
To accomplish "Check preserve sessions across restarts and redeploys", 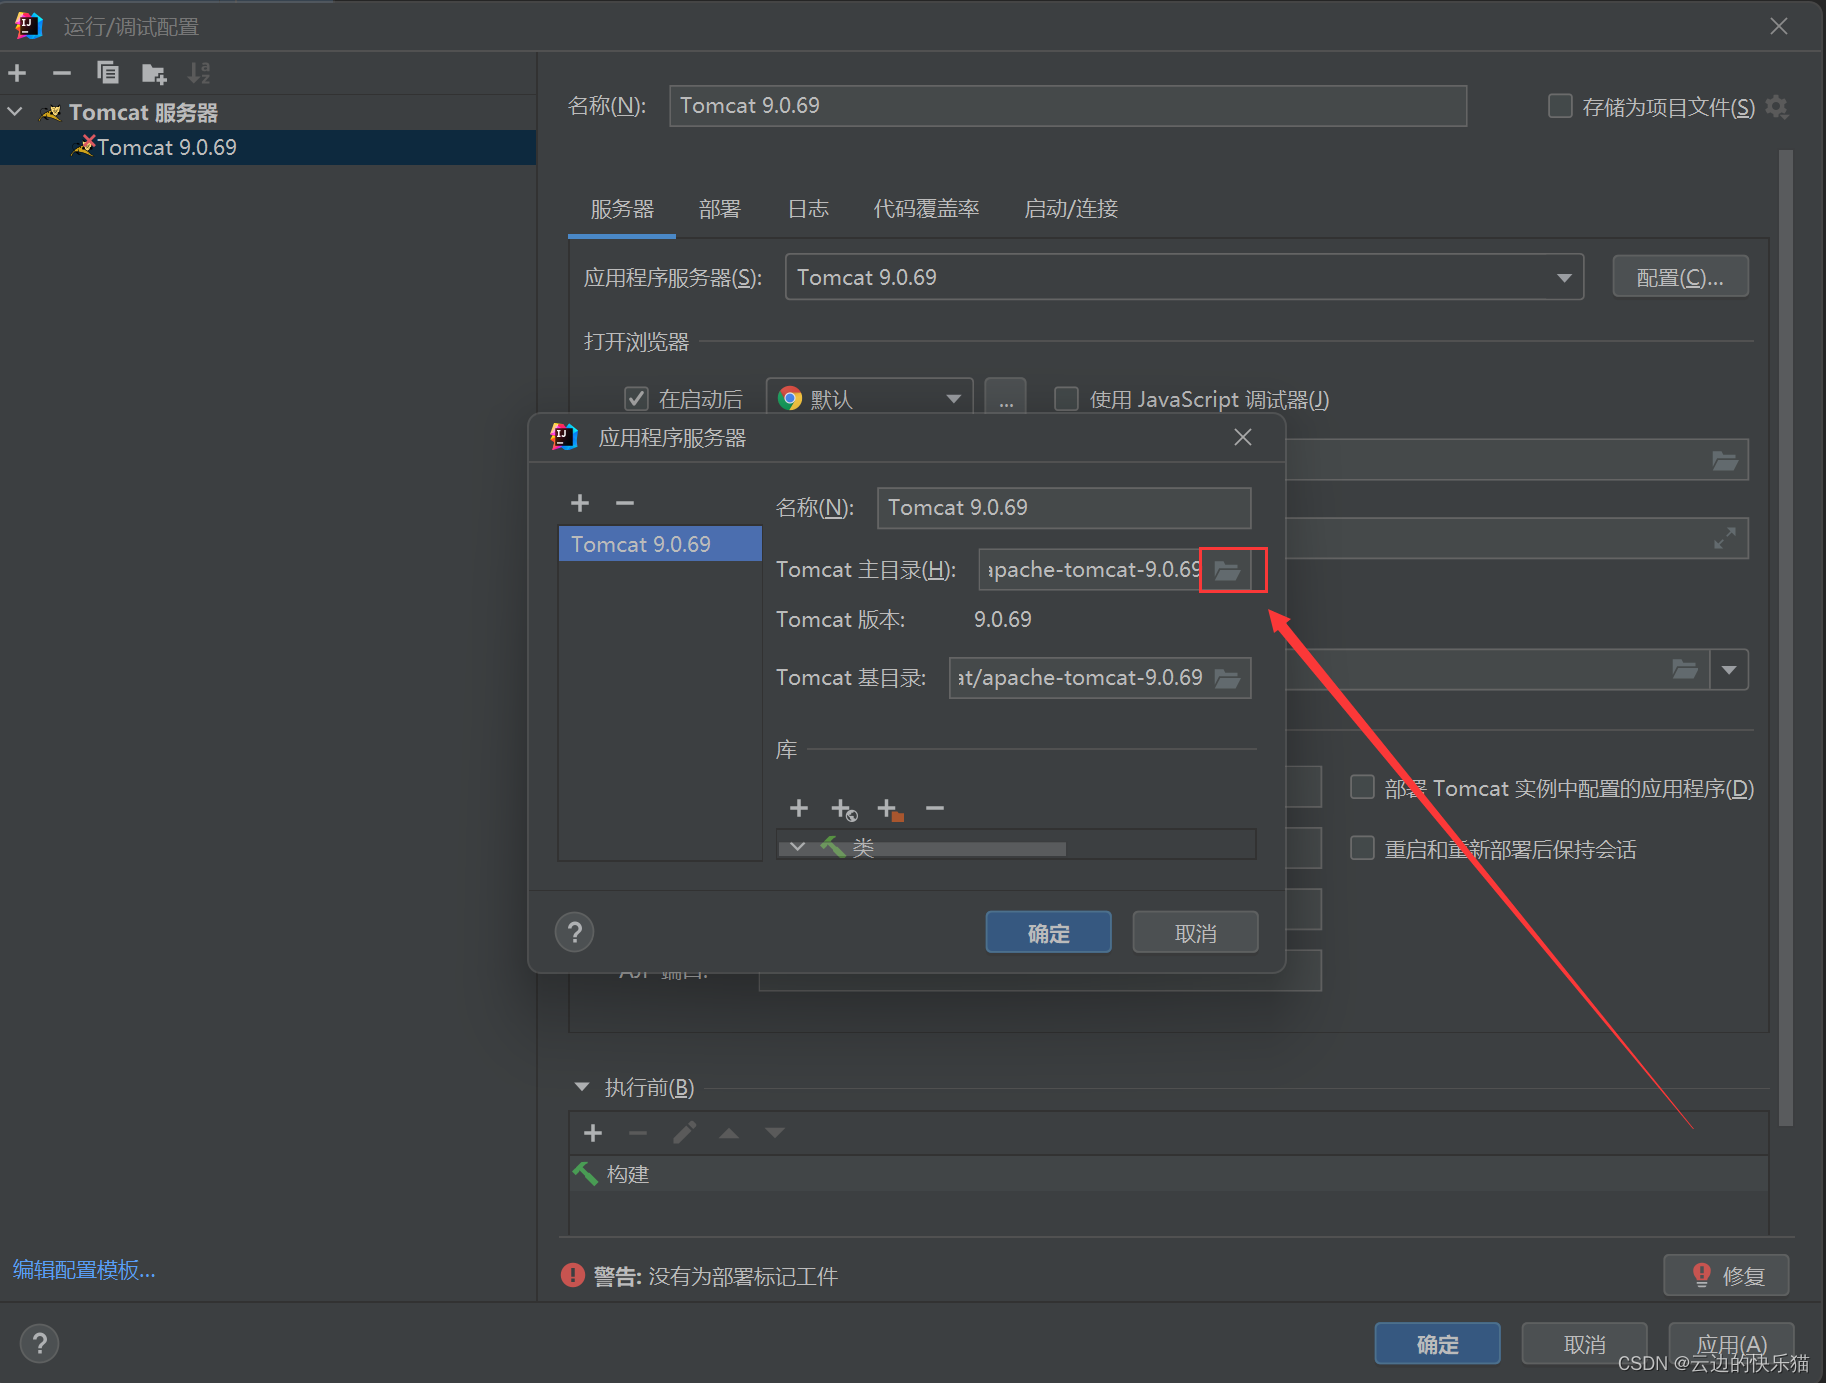I will pyautogui.click(x=1362, y=848).
